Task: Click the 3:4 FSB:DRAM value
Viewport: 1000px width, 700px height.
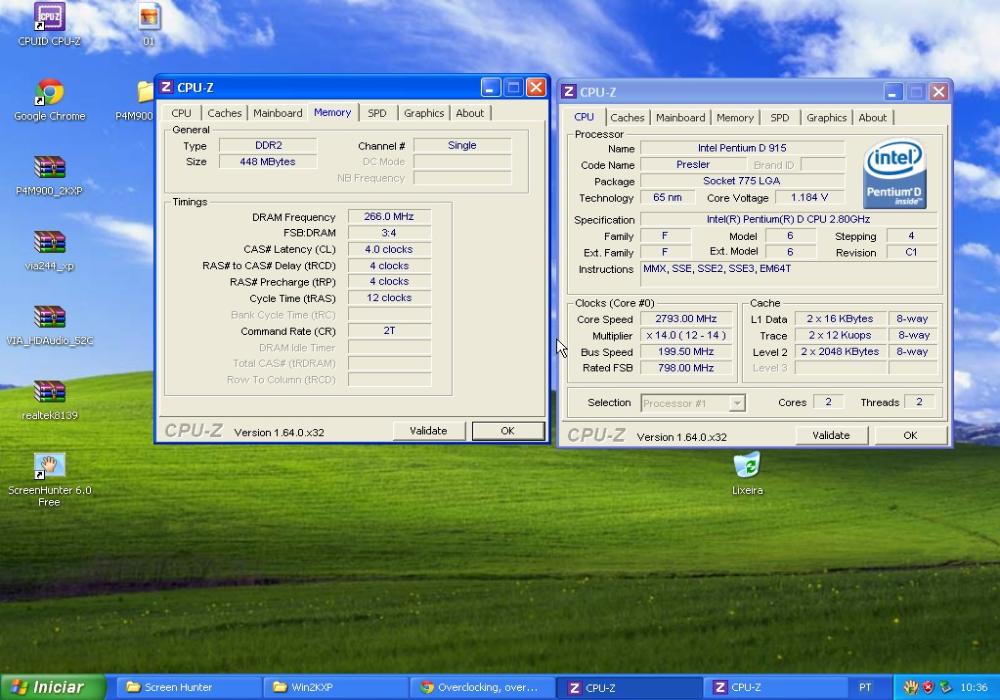Action: 389,233
